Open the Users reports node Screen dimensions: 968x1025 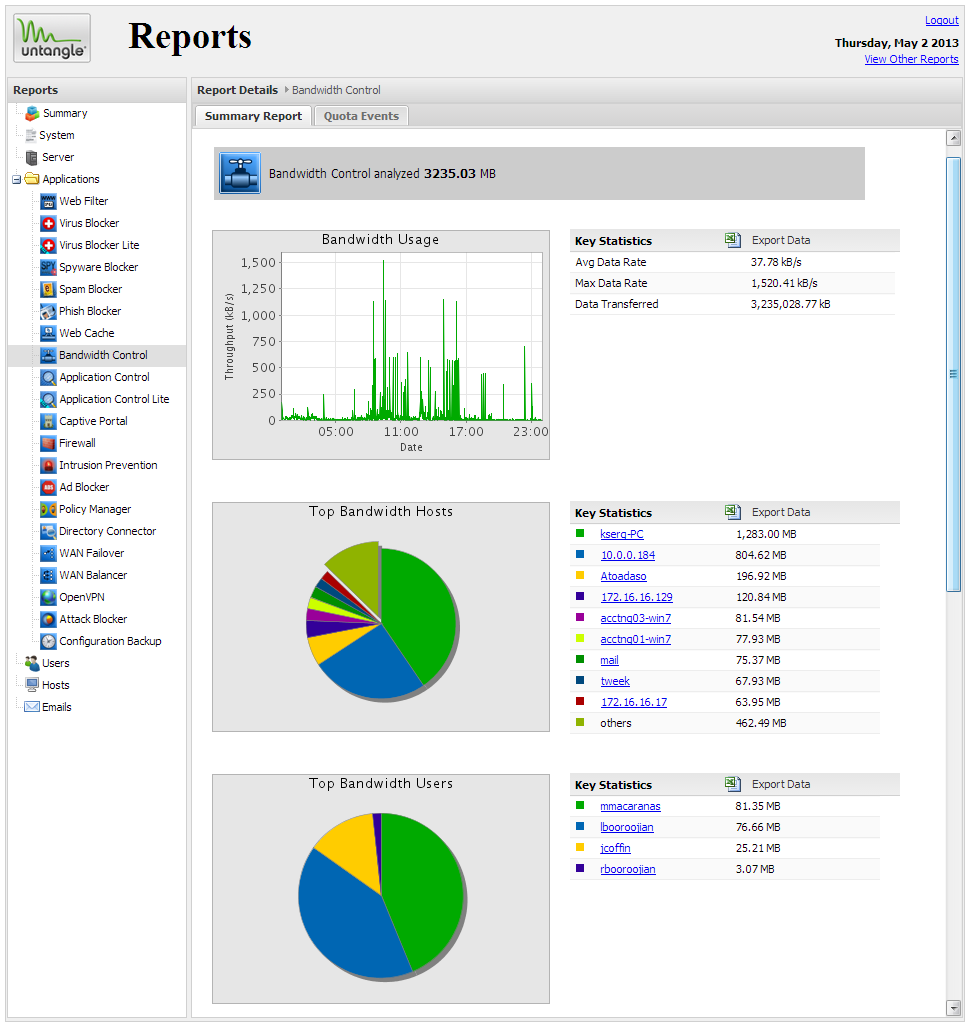point(56,664)
